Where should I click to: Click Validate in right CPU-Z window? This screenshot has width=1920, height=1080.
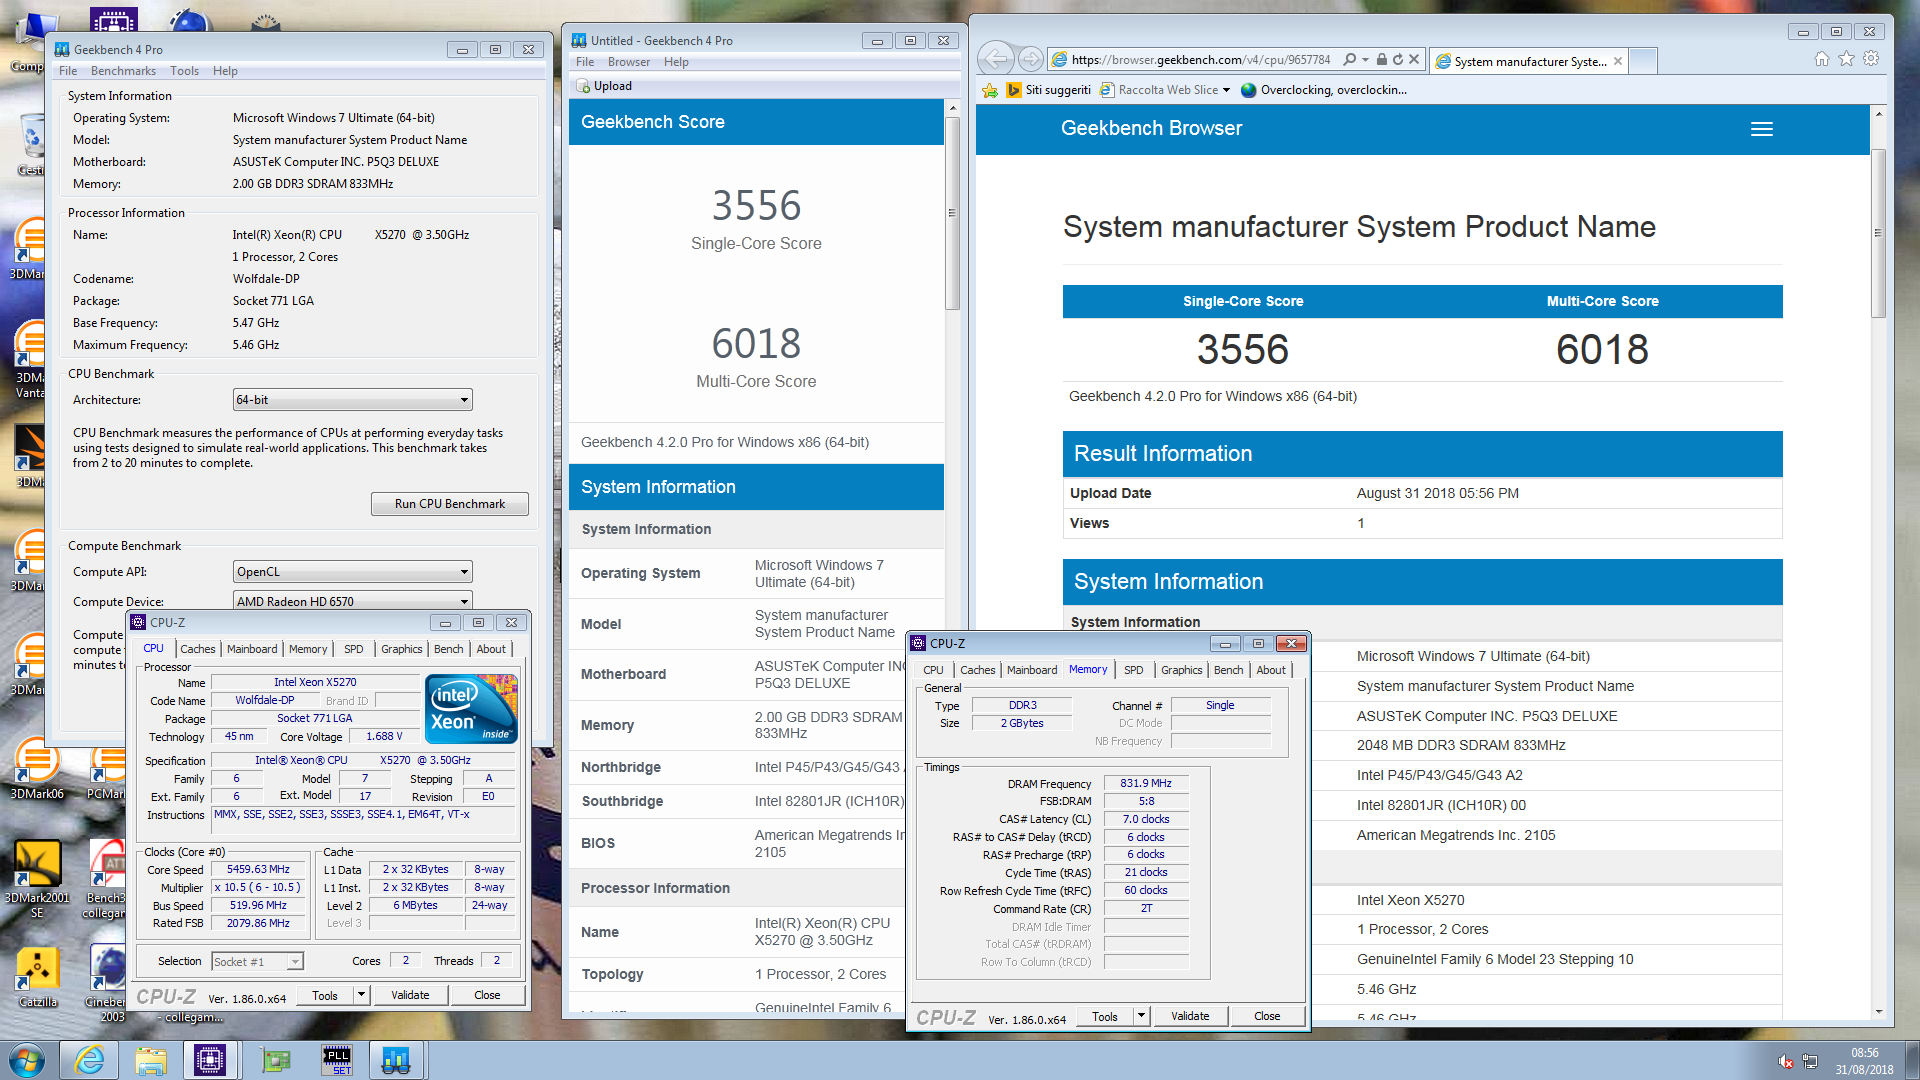coord(1190,1016)
